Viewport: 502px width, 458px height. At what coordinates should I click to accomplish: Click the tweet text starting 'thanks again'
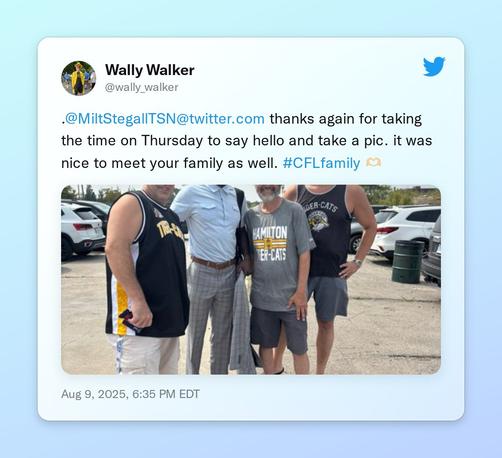coord(247,141)
